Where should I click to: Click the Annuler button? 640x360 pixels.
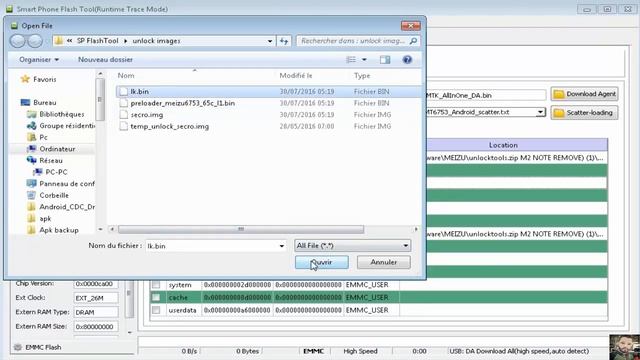tap(384, 262)
